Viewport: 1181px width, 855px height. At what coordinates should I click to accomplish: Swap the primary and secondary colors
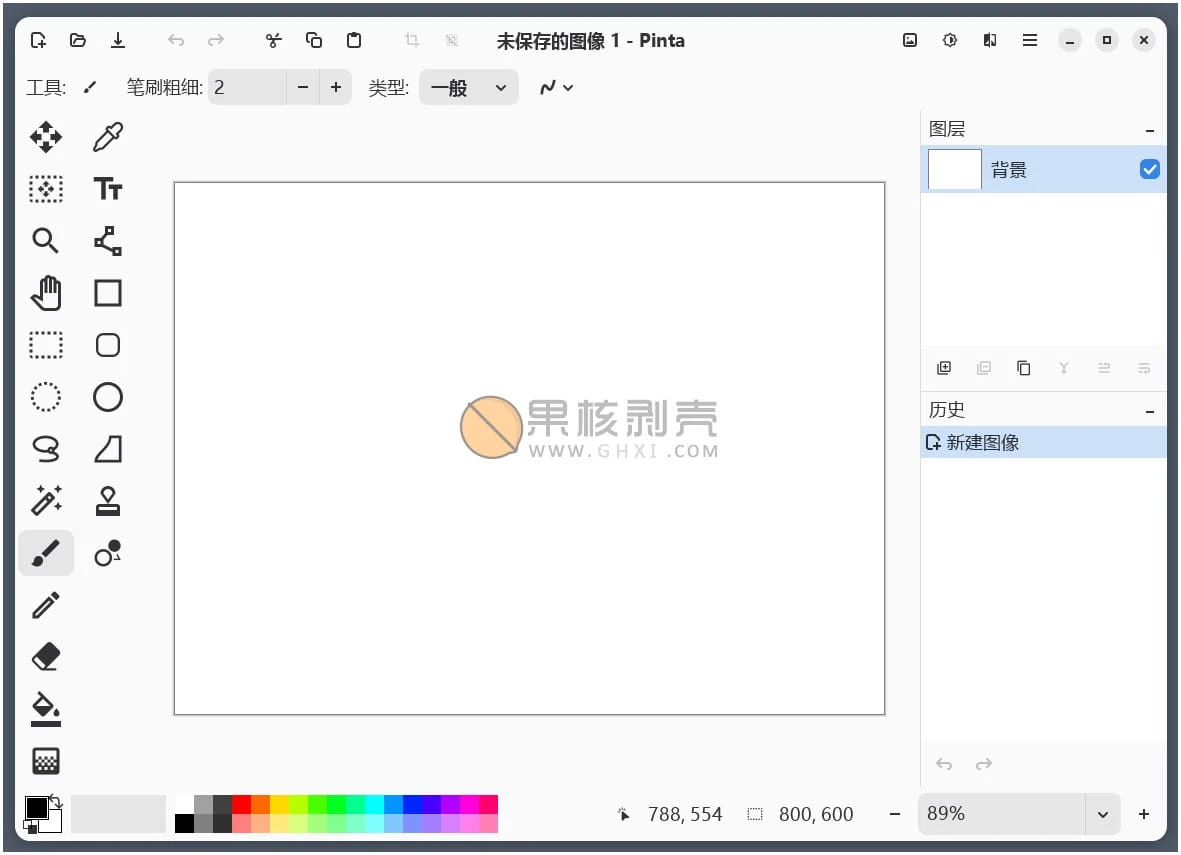click(x=57, y=800)
